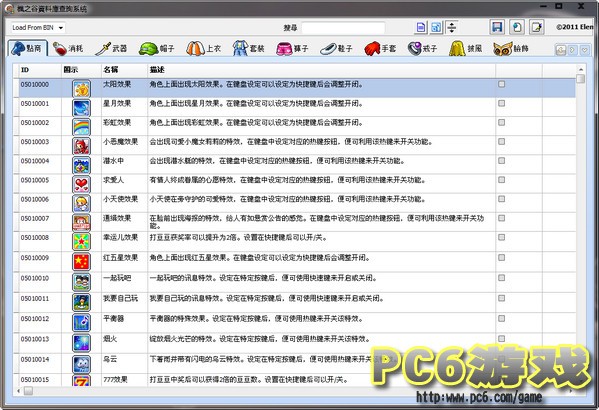Open the 手套 gloves tab

(x=380, y=49)
